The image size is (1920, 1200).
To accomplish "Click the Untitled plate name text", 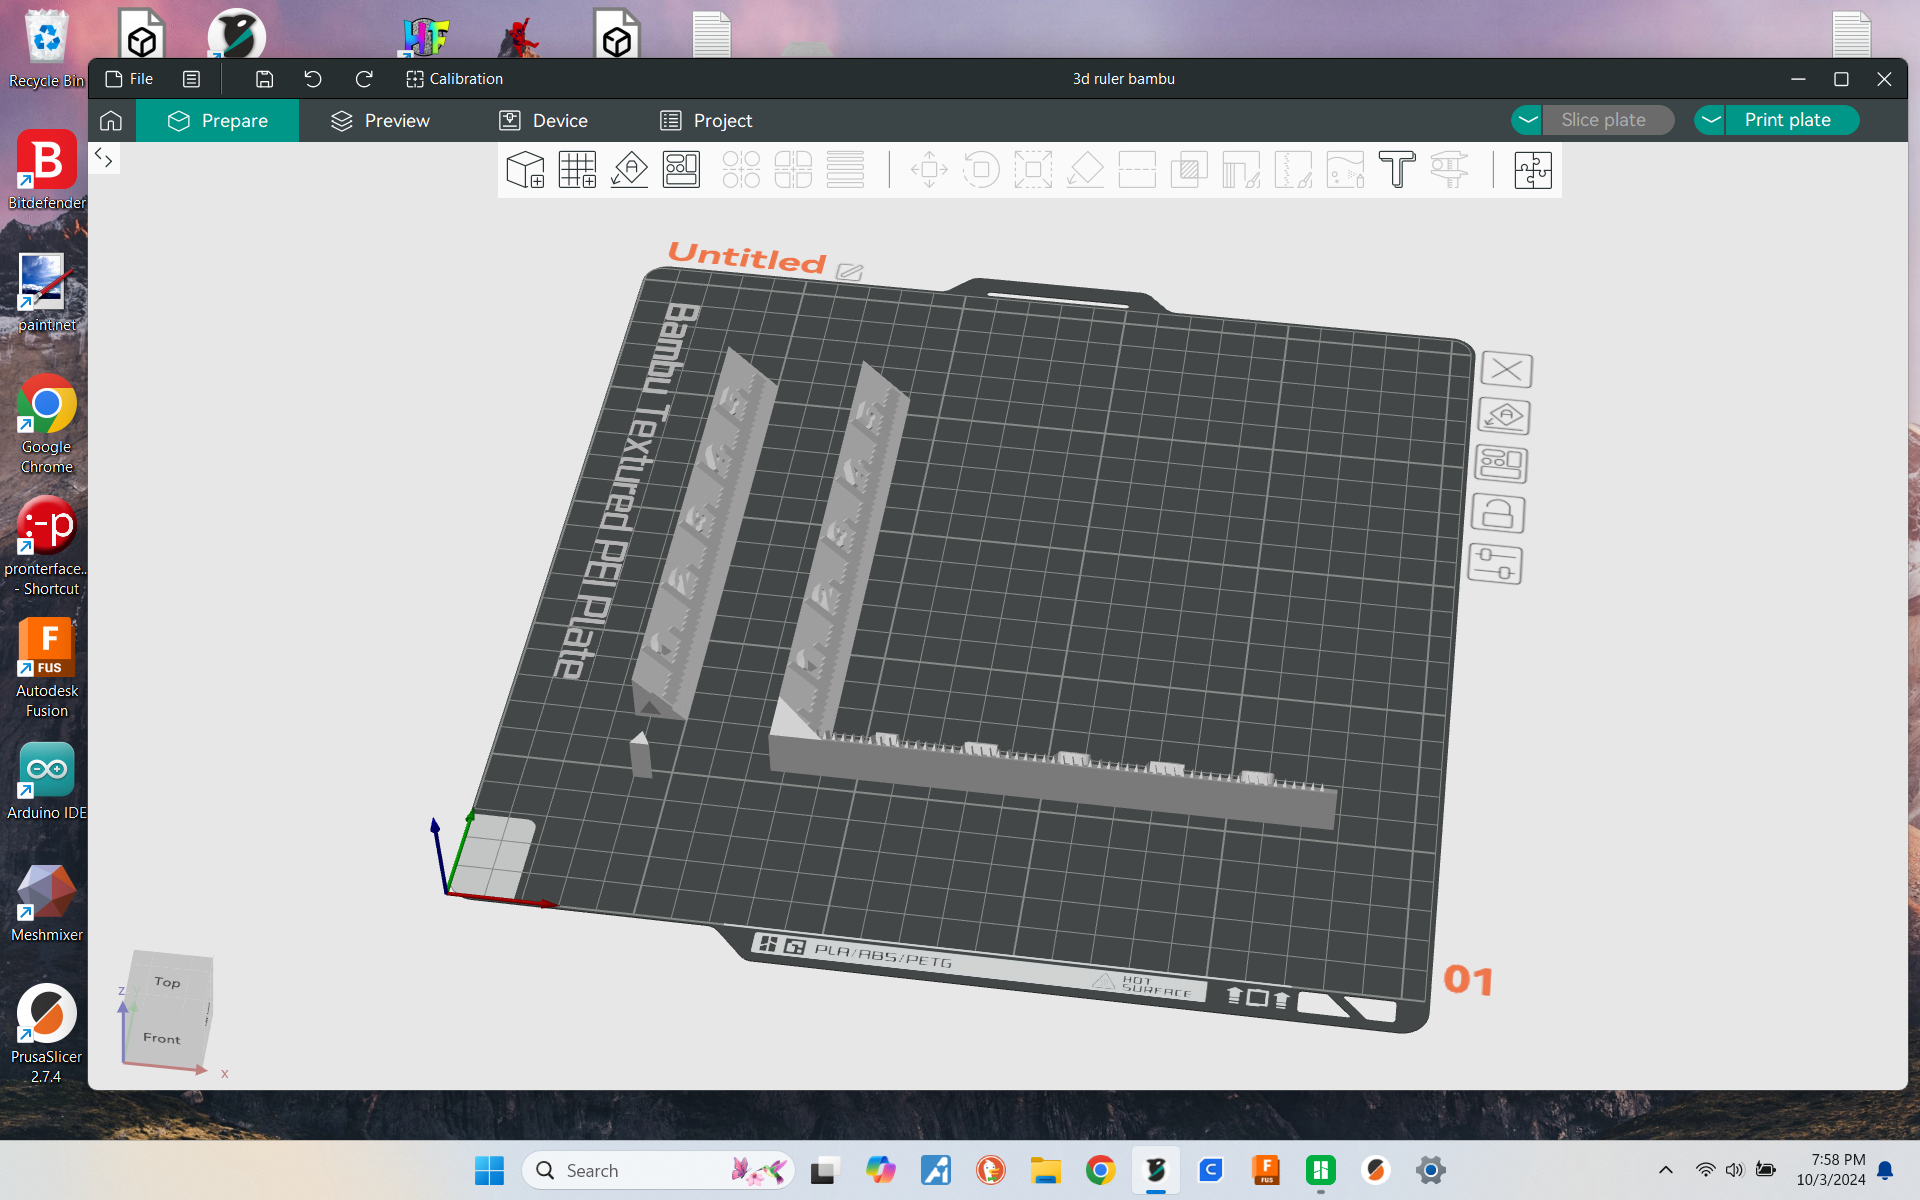I will pyautogui.click(x=747, y=257).
